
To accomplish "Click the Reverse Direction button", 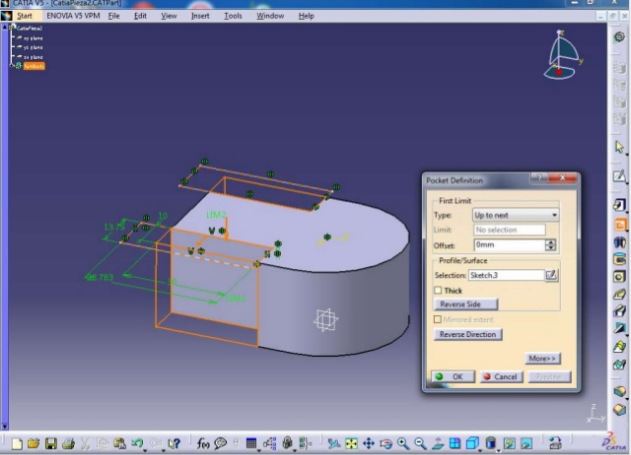I will point(468,334).
